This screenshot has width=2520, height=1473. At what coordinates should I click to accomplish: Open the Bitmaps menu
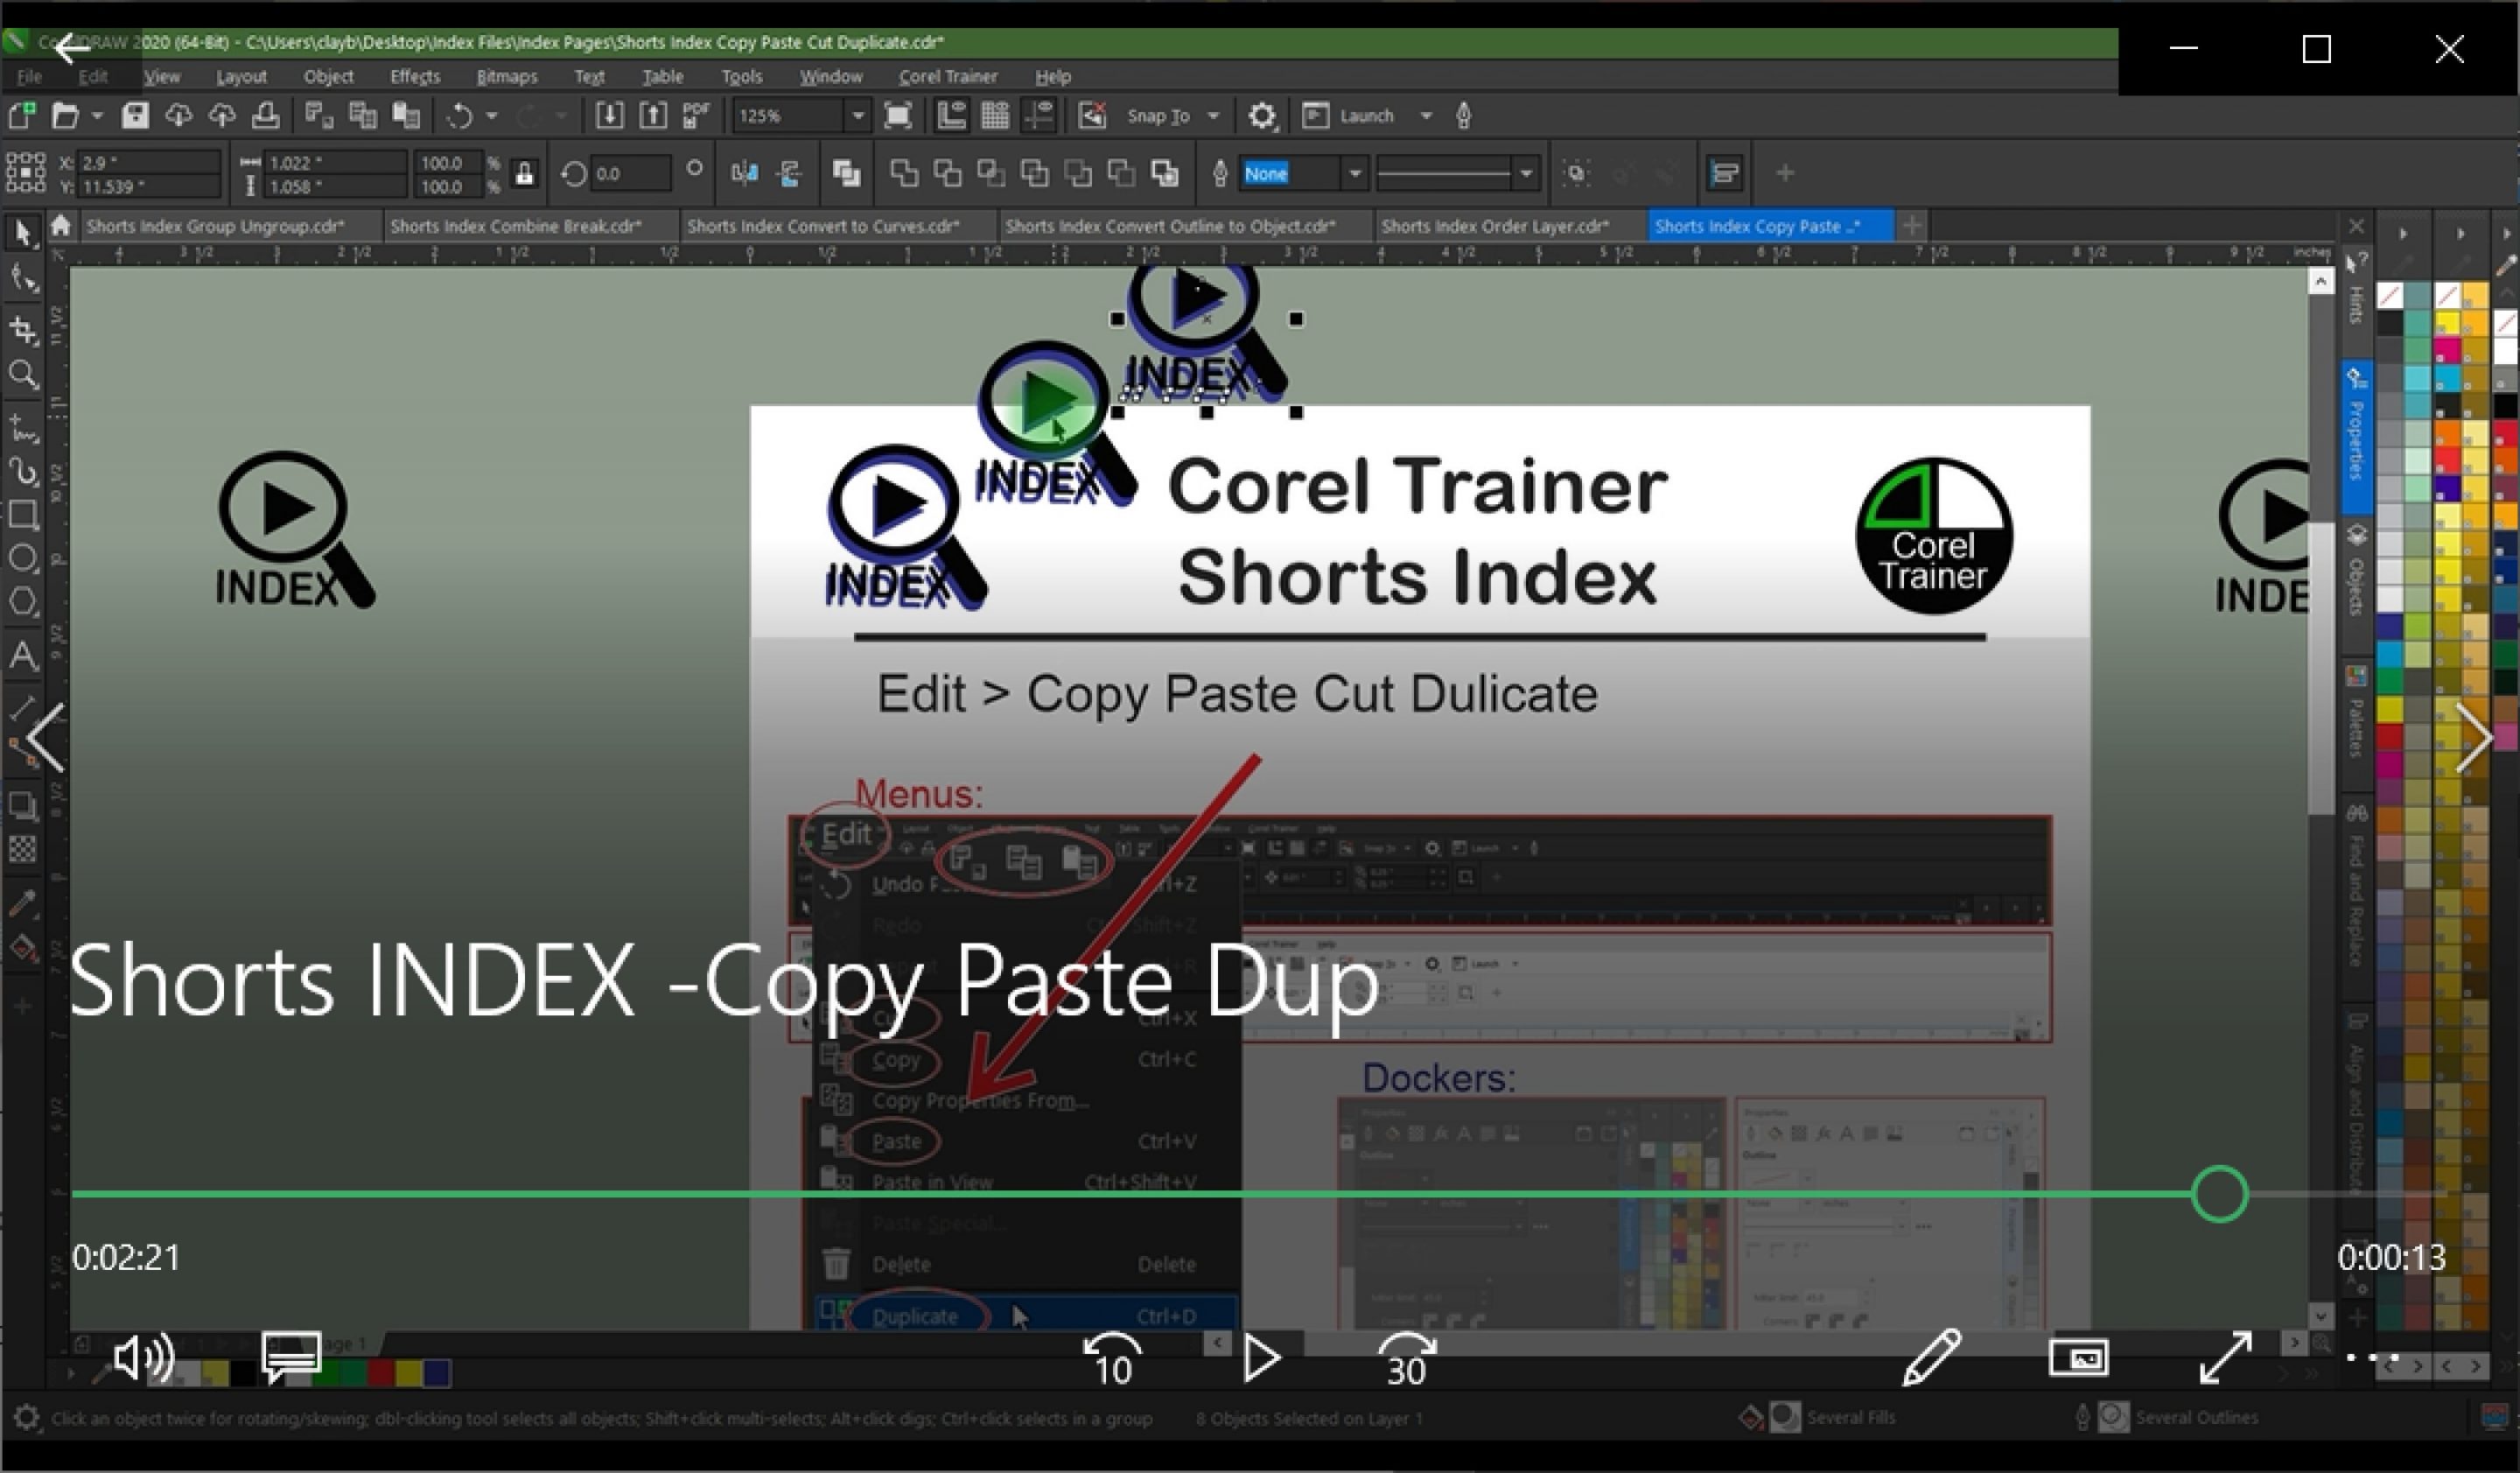tap(507, 76)
